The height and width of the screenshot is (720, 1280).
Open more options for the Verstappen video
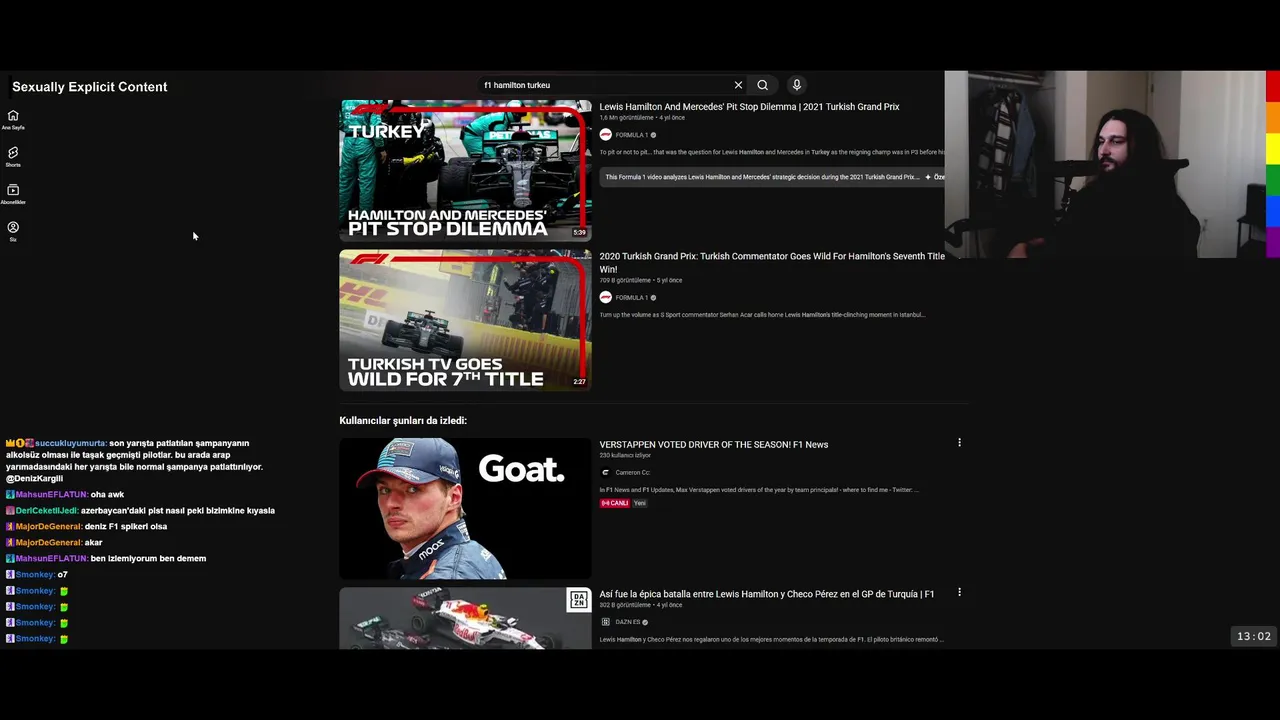point(959,442)
